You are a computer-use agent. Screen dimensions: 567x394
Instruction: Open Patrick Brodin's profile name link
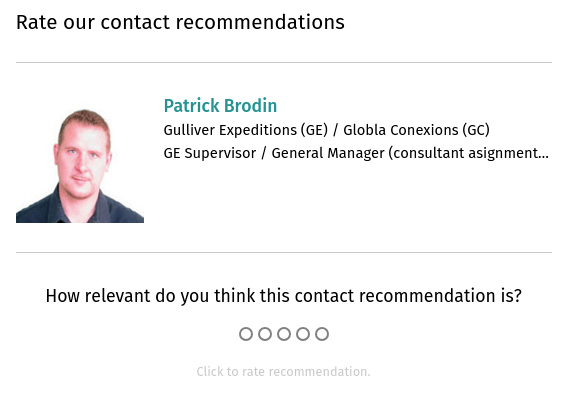point(220,106)
